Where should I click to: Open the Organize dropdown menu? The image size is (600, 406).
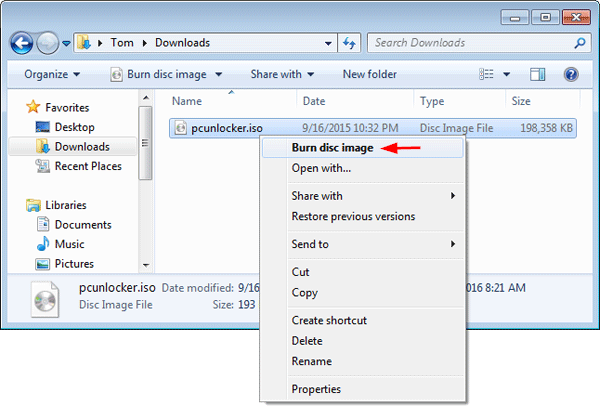[53, 74]
